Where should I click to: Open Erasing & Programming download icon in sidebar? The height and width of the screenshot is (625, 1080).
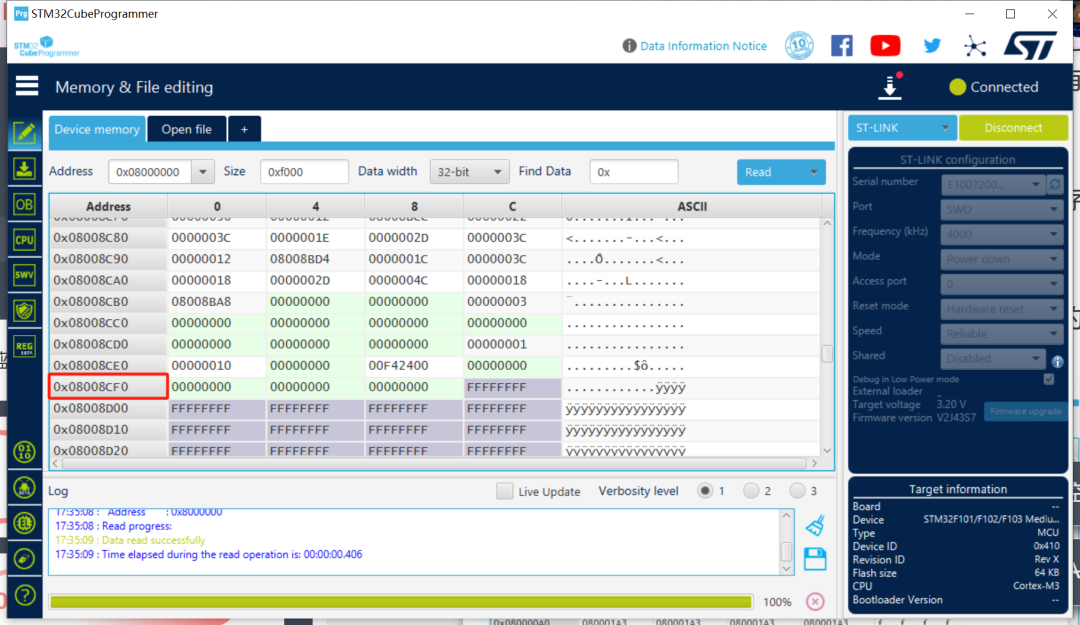click(x=25, y=168)
